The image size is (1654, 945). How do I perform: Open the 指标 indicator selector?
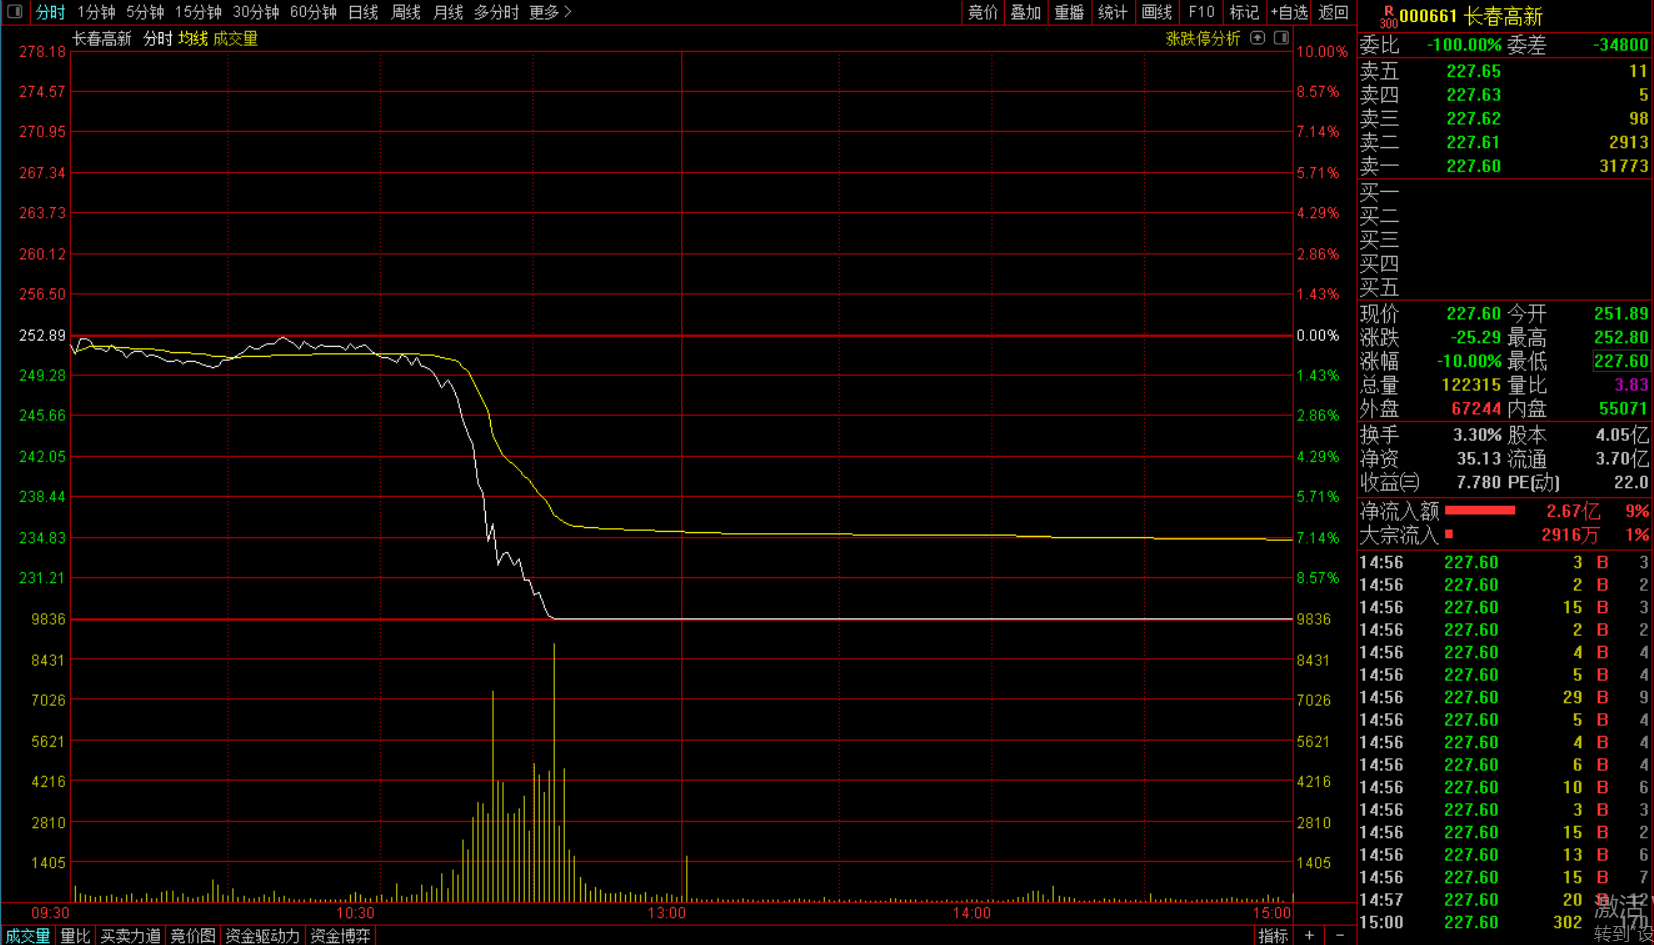(1273, 935)
